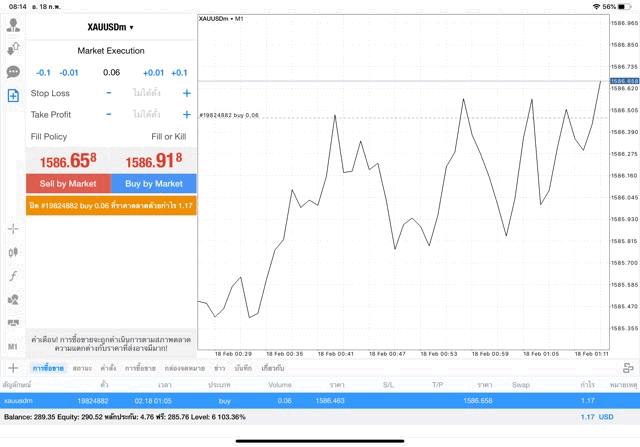The height and width of the screenshot is (447, 640).
Task: Edit the 0.06 volume field
Action: coord(111,73)
